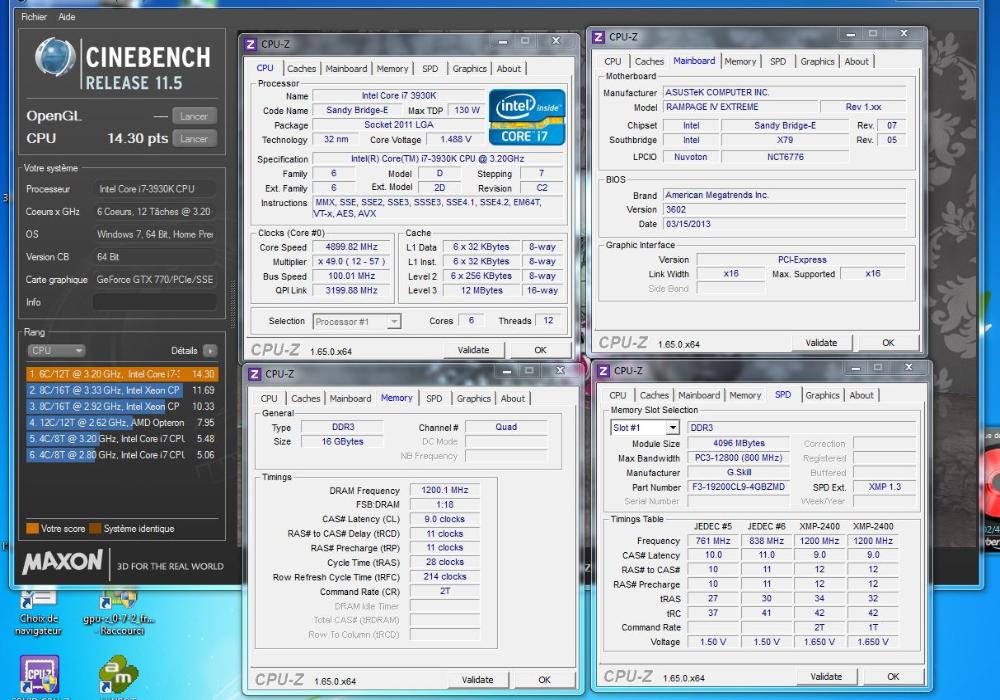1000x700 pixels.
Task: Click the CPU-Z Z icon of SPD window
Action: 603,370
